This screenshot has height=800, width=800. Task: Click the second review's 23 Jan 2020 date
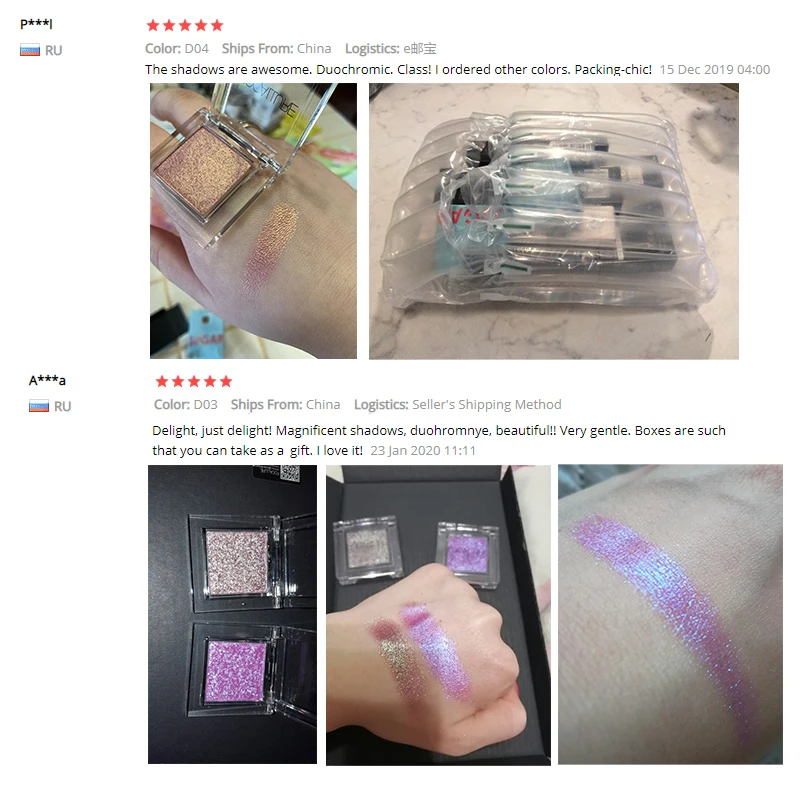pos(423,451)
